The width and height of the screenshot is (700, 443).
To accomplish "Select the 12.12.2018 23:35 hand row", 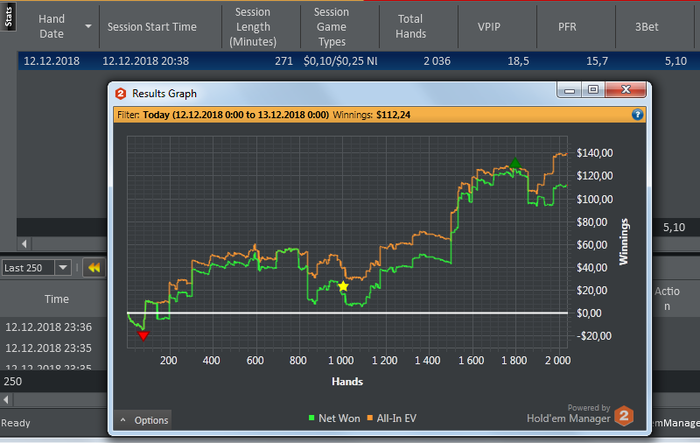I will click(49, 348).
